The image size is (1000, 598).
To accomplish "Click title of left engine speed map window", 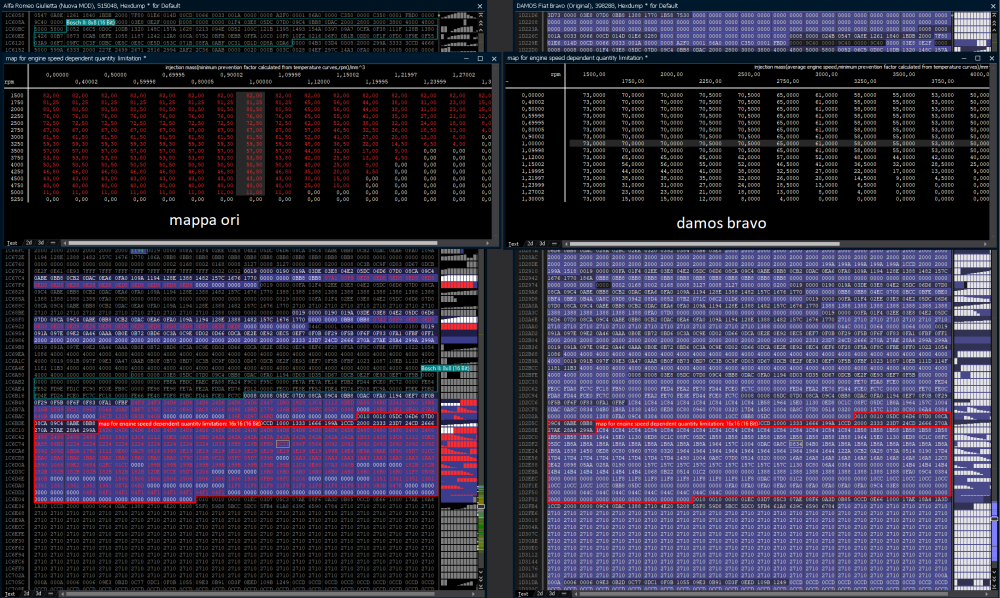I will coord(76,58).
